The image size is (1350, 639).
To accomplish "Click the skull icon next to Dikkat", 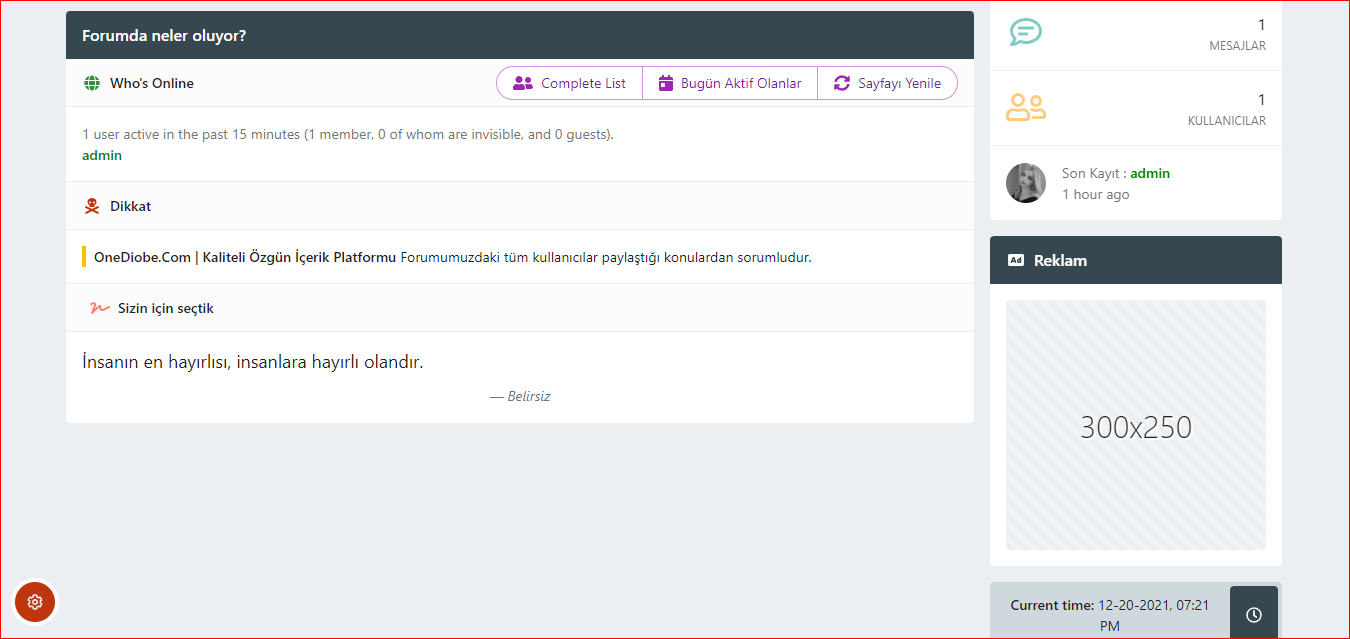I will tap(92, 207).
